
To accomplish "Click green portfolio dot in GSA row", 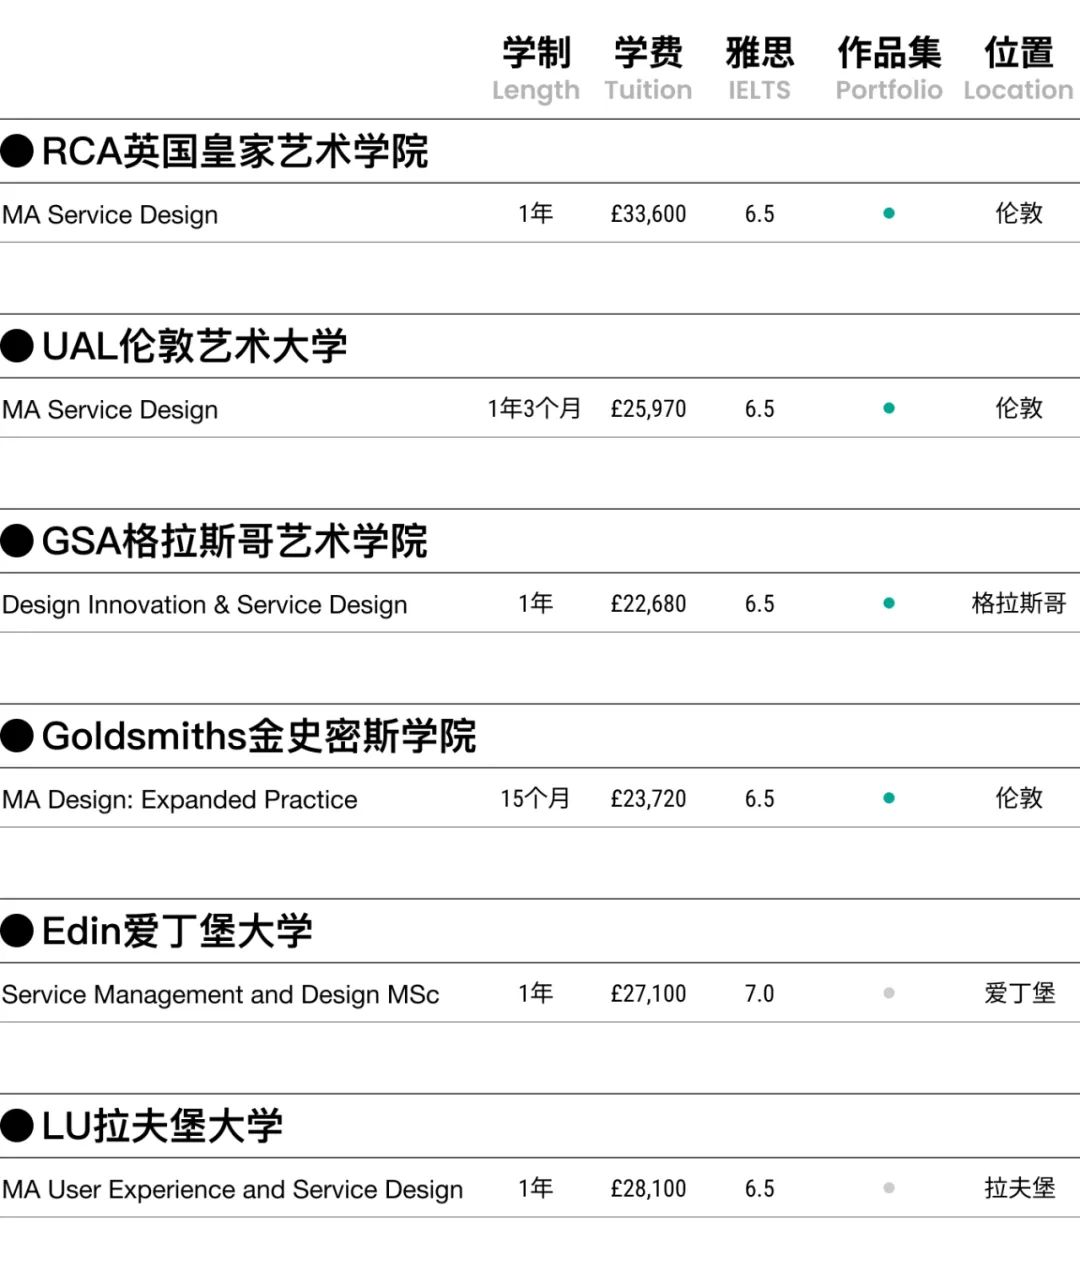I will [889, 603].
